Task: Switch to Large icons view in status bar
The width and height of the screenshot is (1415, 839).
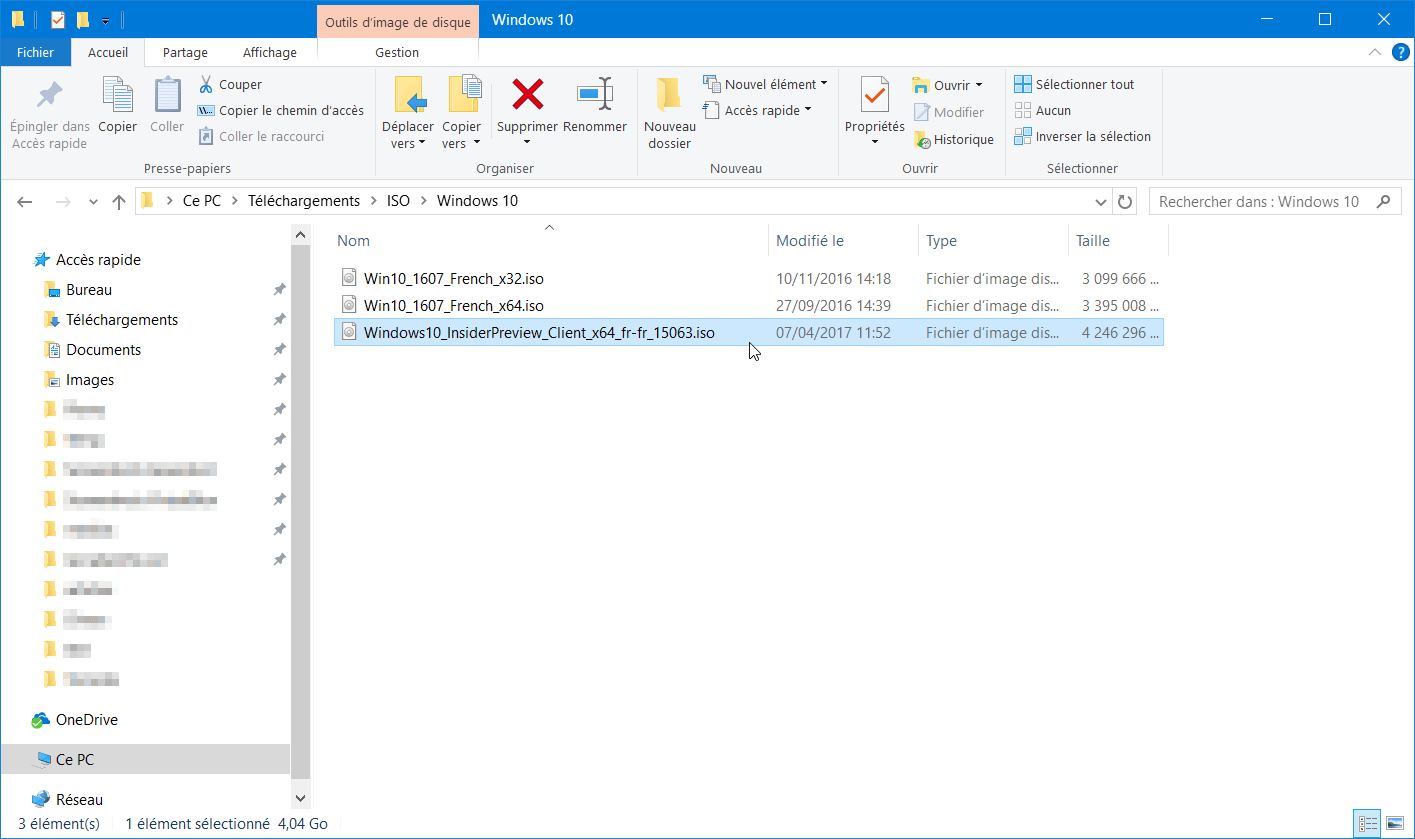Action: pos(1394,824)
